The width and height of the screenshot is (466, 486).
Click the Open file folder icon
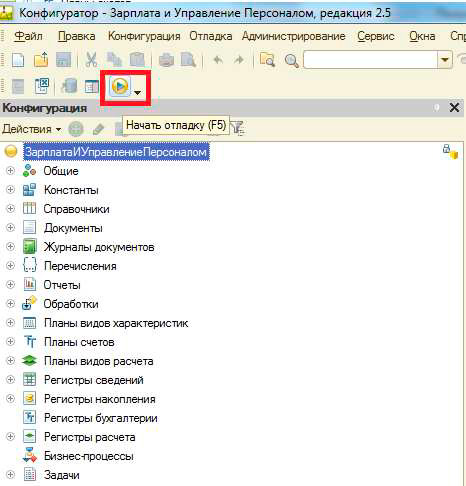[x=41, y=60]
